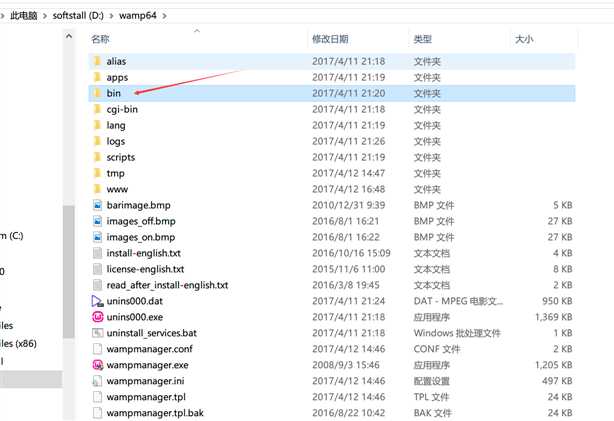Select the apps folder icon
Viewport: 614px width, 421px height.
pyautogui.click(x=98, y=77)
